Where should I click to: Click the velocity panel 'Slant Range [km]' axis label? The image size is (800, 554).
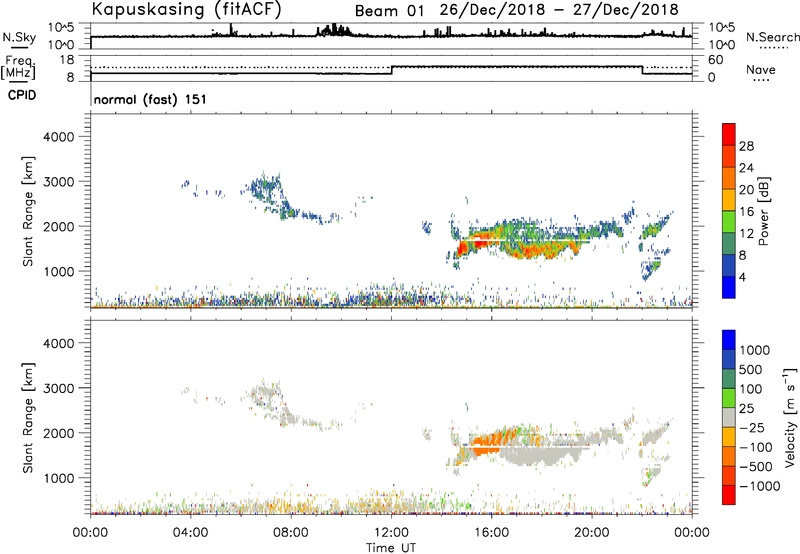pos(28,418)
